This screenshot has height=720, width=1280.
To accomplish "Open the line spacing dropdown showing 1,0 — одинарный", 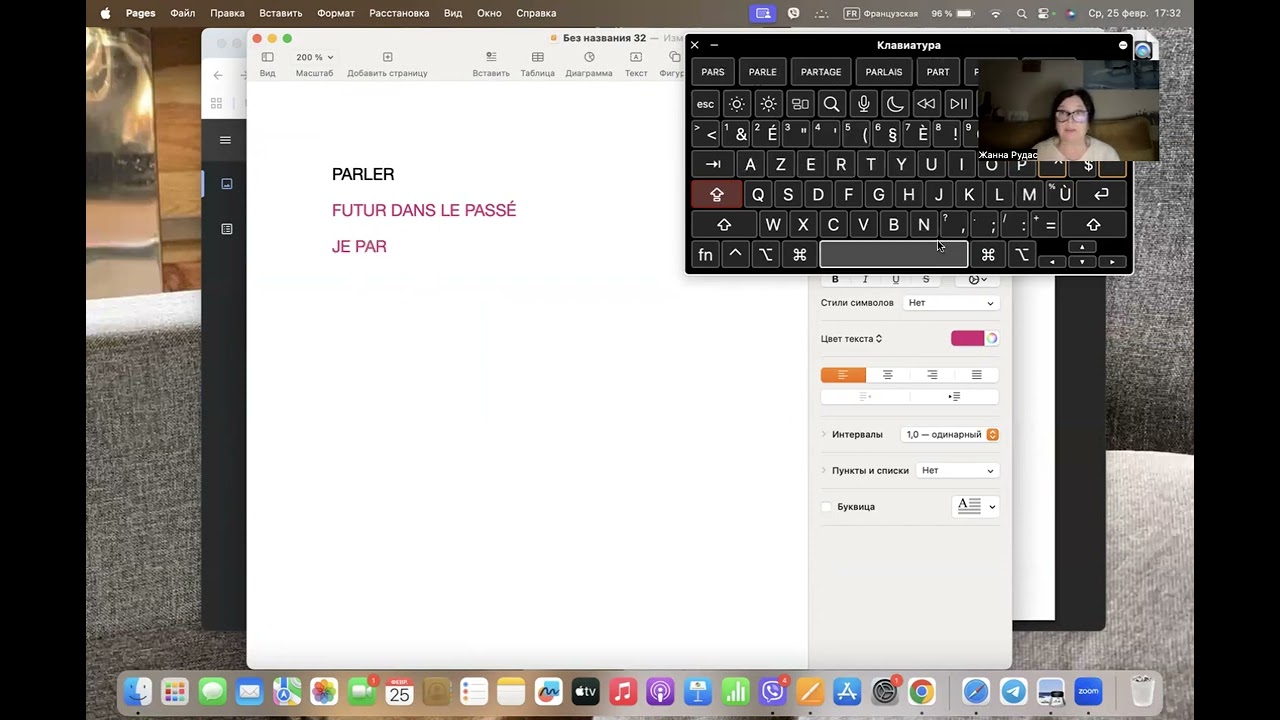I will [x=951, y=435].
